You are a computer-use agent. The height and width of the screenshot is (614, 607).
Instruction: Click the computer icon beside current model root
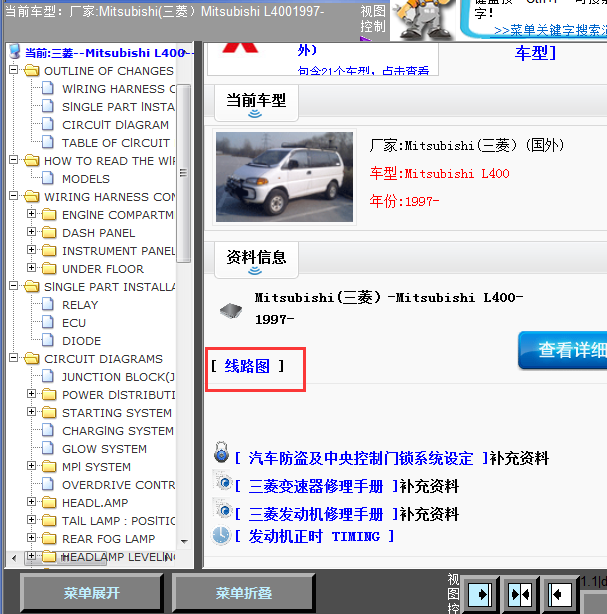click(14, 52)
